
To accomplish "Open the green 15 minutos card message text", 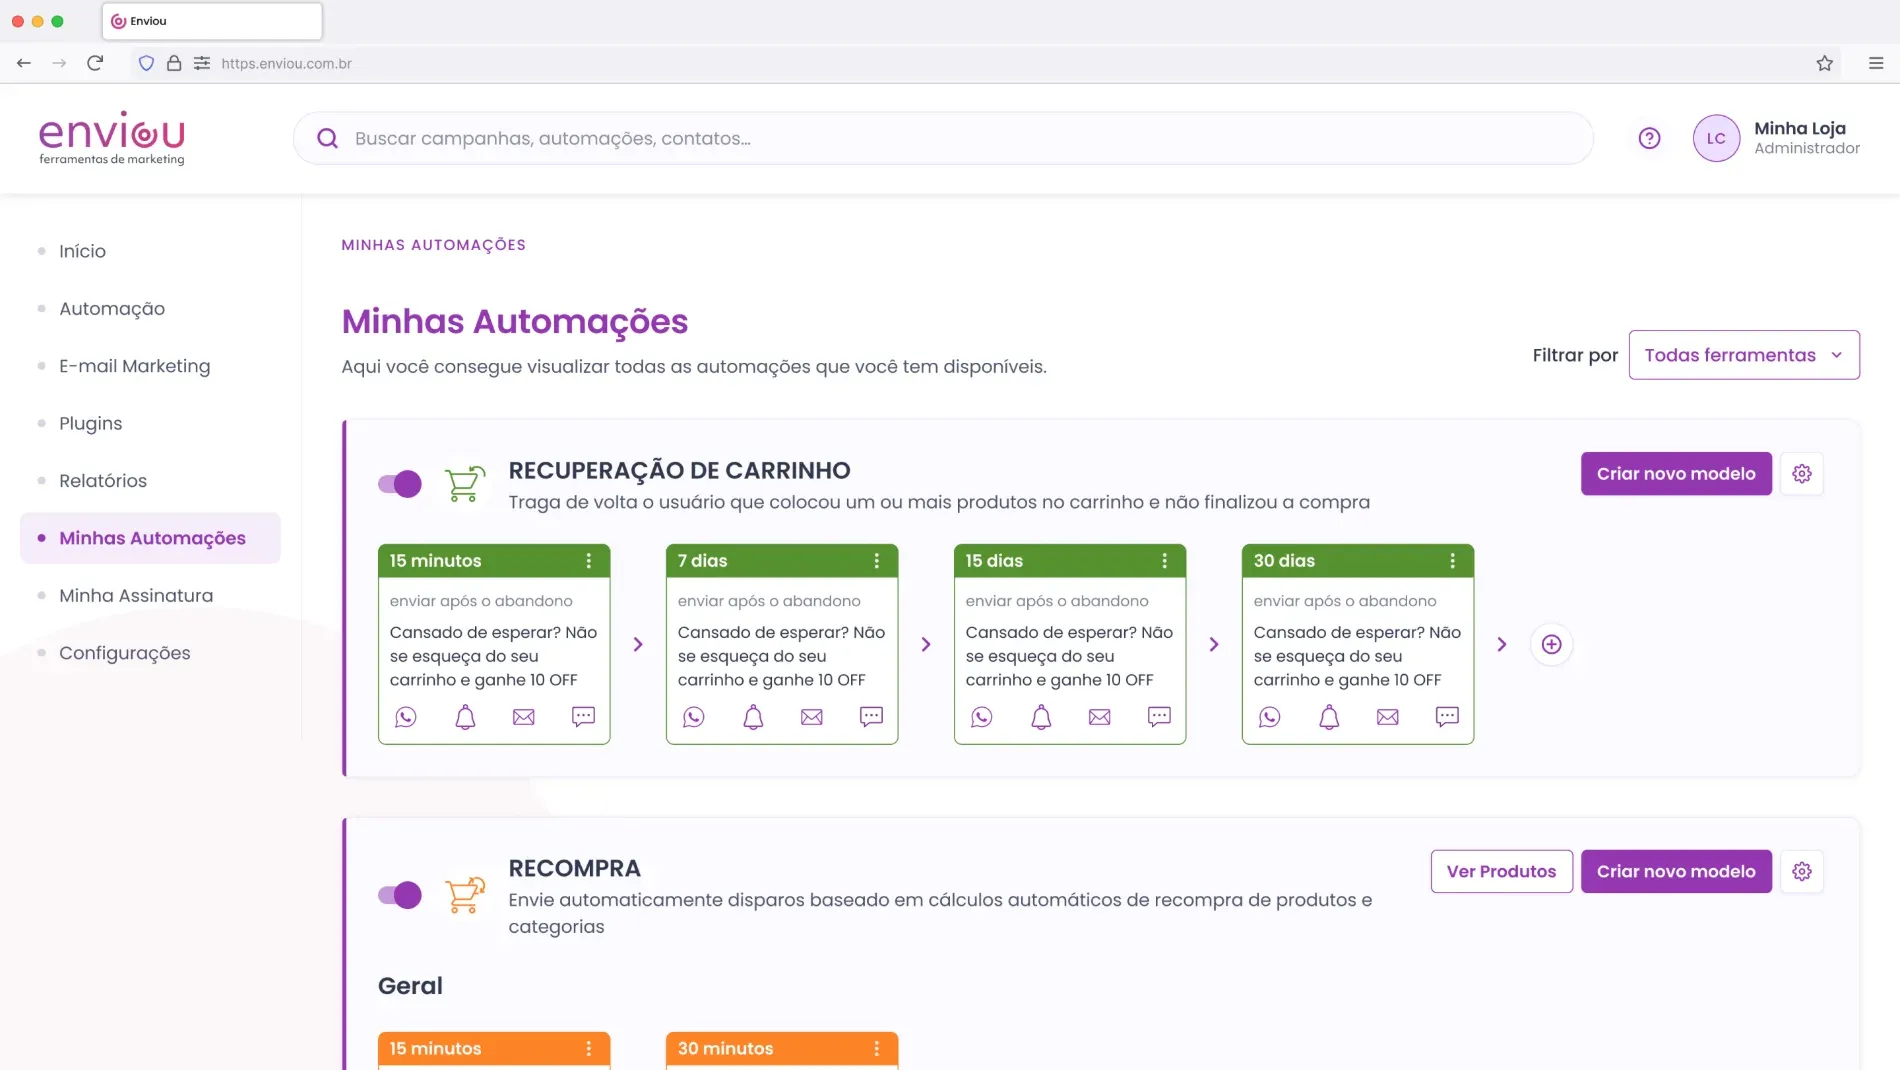I will tap(493, 656).
